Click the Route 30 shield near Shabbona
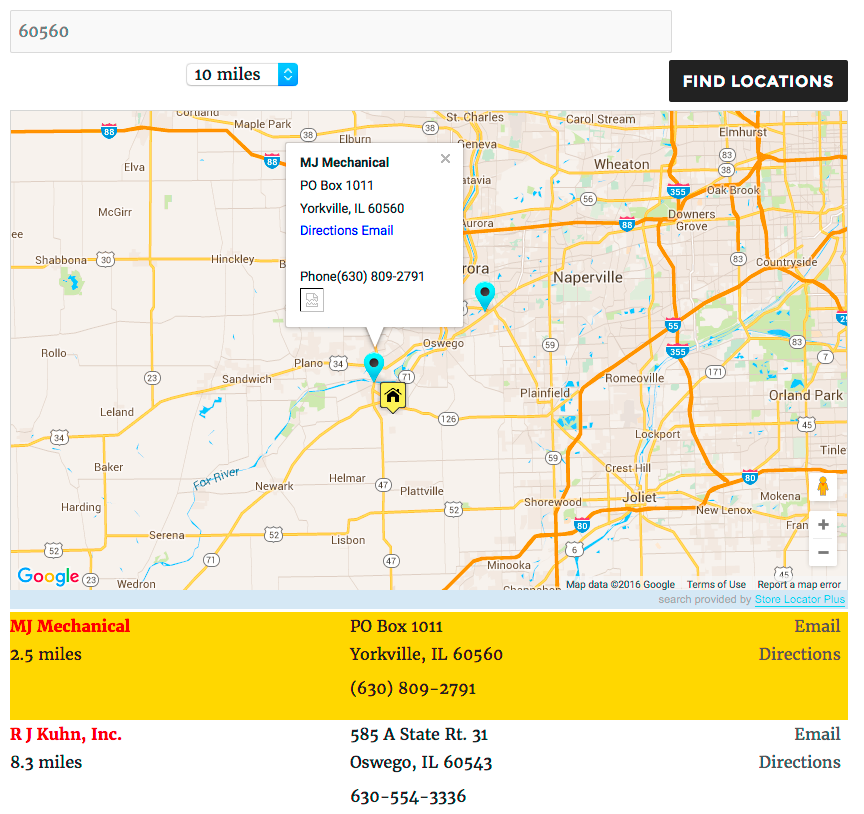 click(105, 259)
